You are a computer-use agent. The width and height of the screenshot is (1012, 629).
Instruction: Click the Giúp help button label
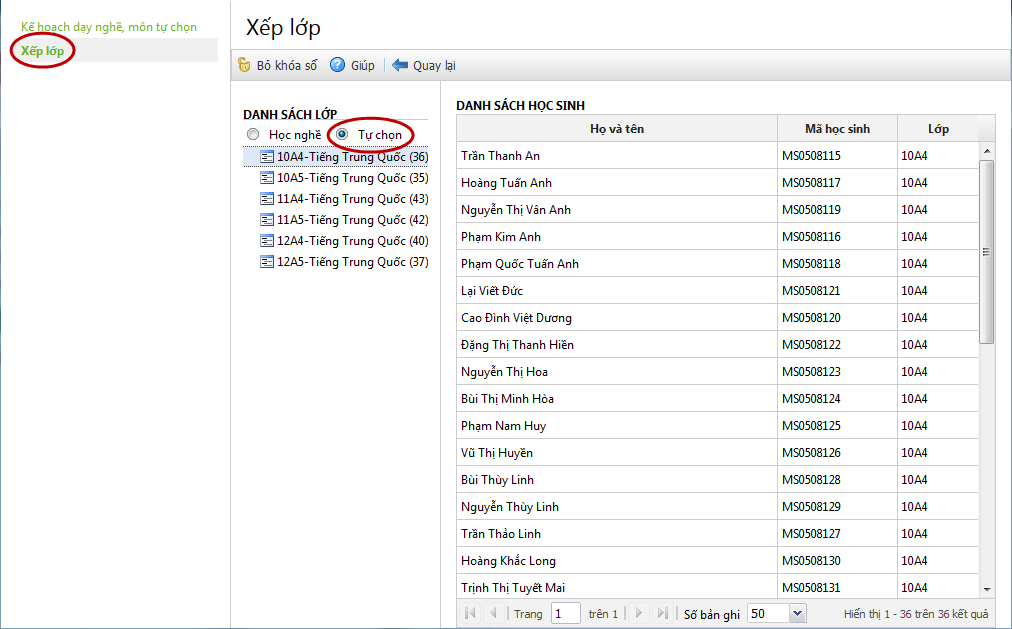(x=363, y=65)
